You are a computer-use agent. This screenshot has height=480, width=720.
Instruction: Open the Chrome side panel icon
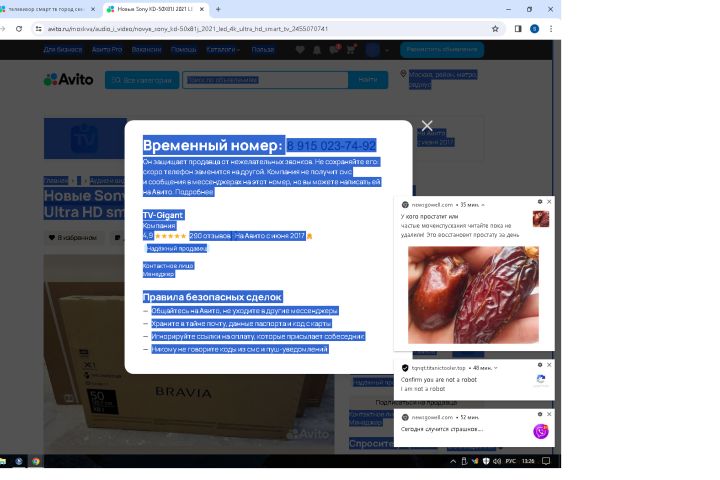[518, 28]
